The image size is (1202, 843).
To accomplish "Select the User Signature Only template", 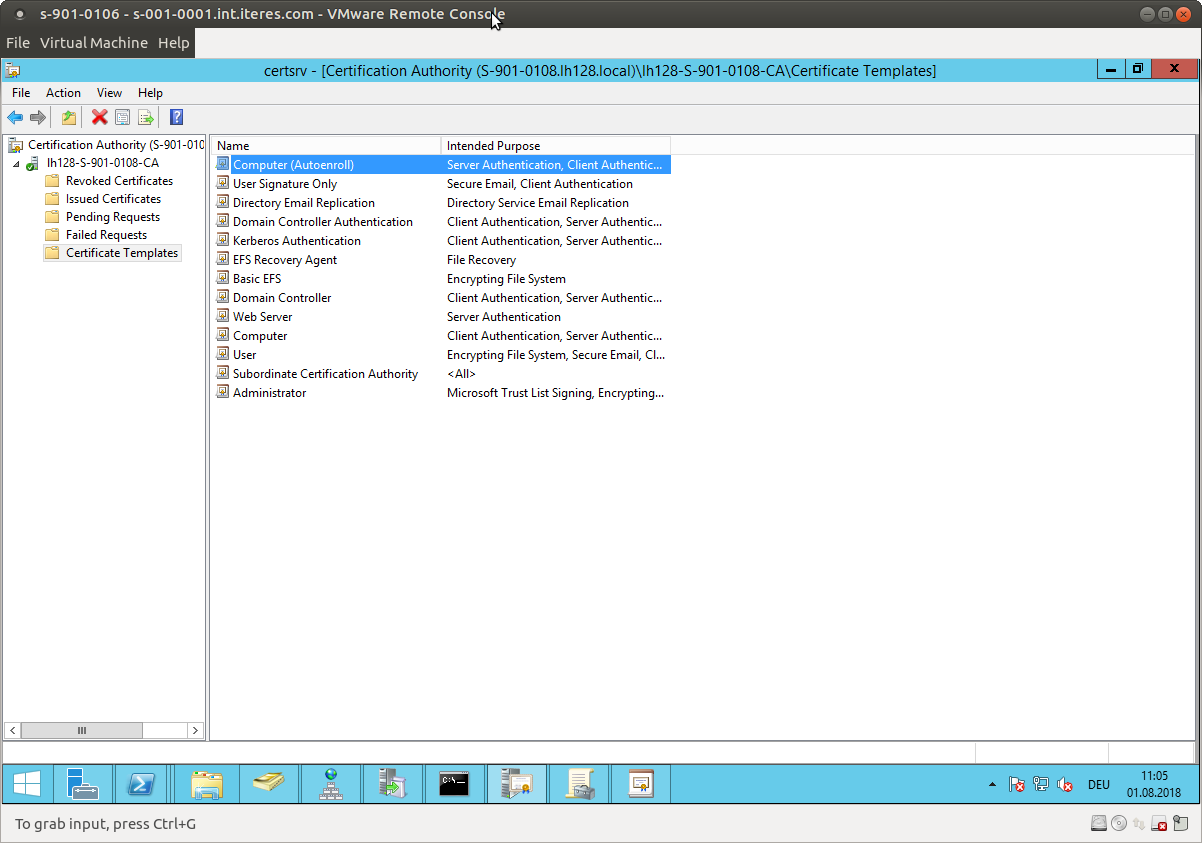I will coord(441,184).
